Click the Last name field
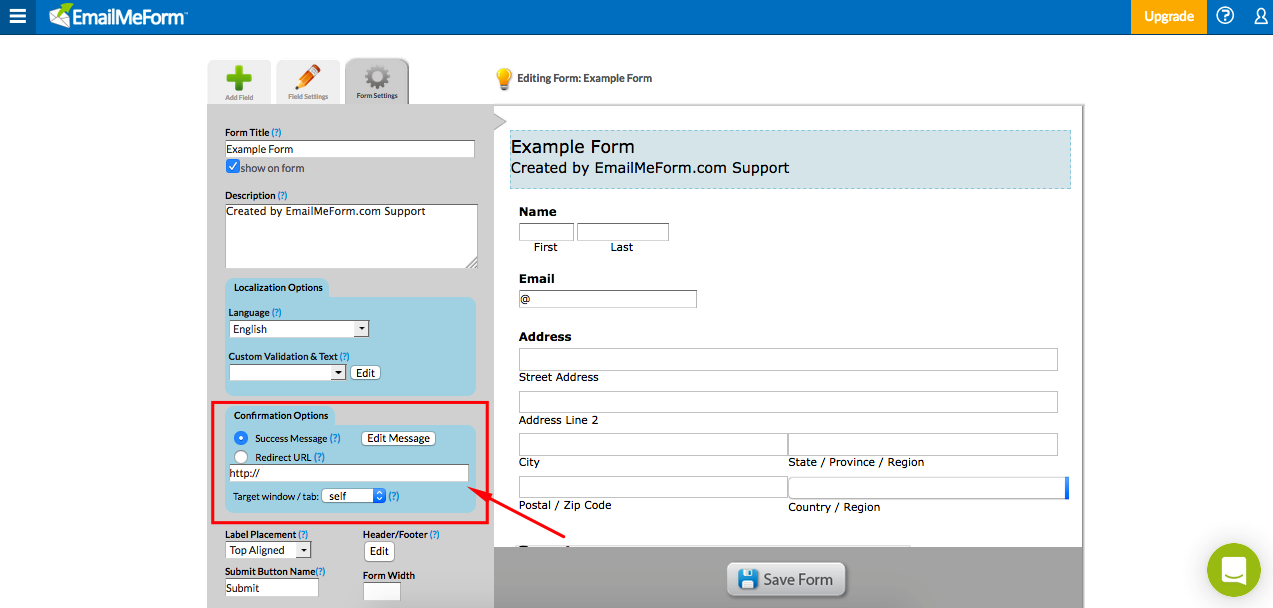The height and width of the screenshot is (608, 1273). pyautogui.click(x=623, y=232)
